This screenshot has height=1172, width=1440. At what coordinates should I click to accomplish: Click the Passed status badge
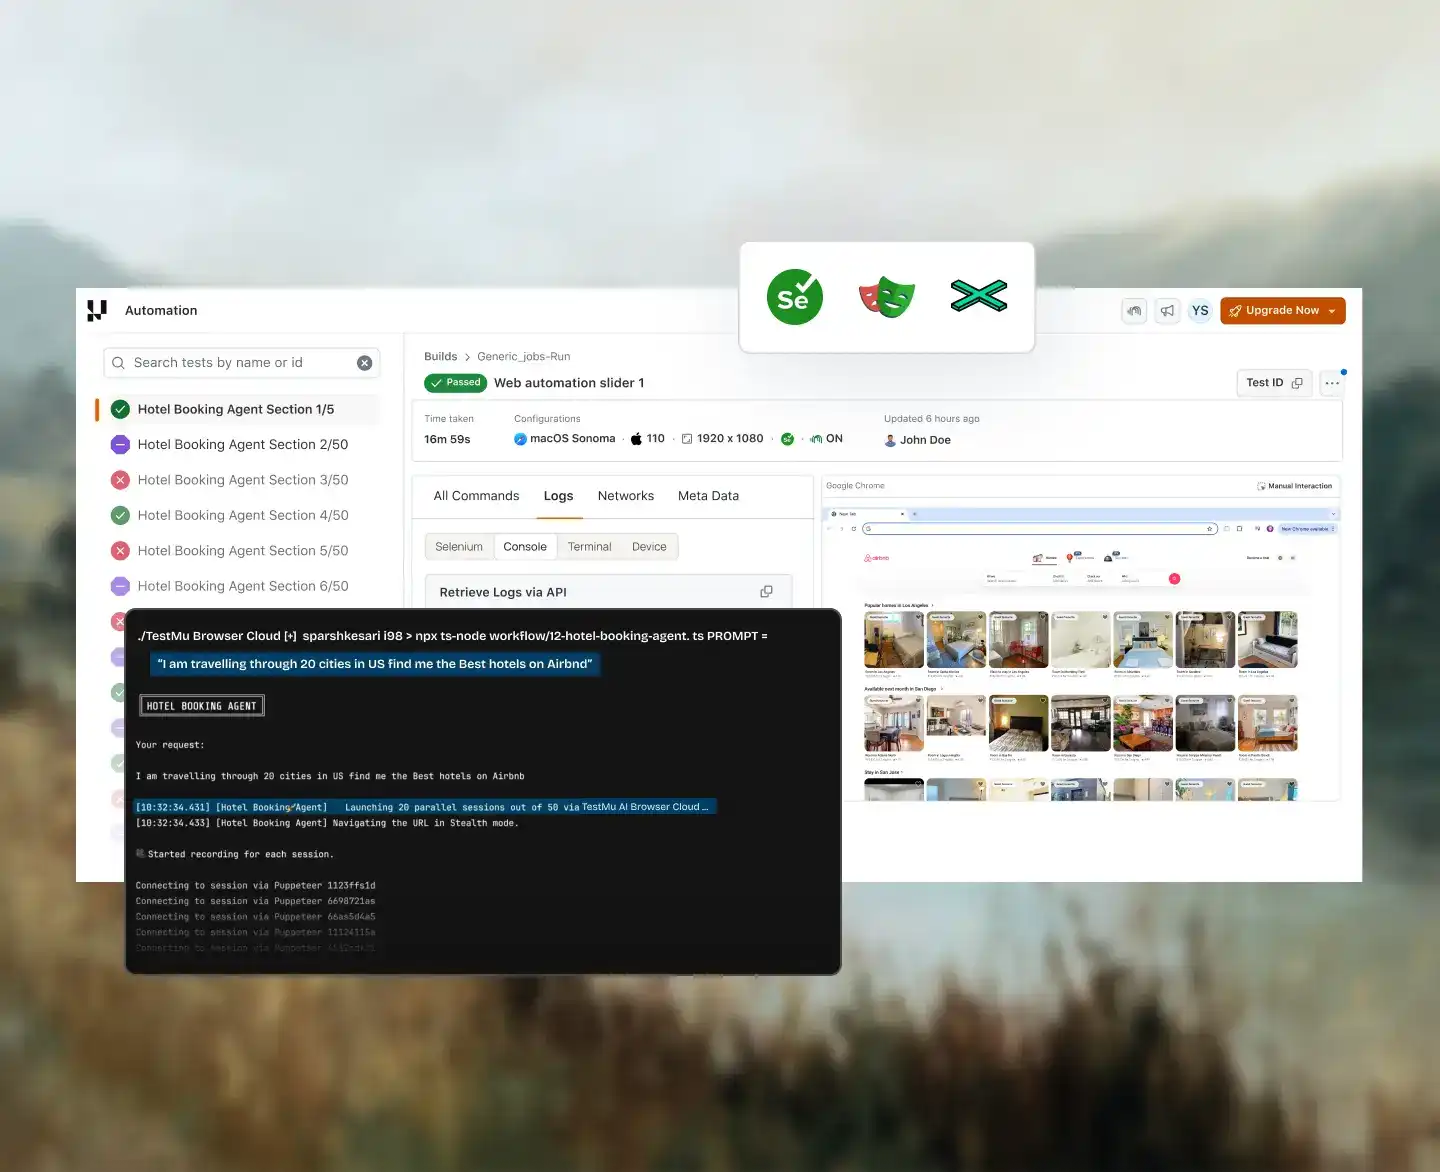[x=455, y=383]
